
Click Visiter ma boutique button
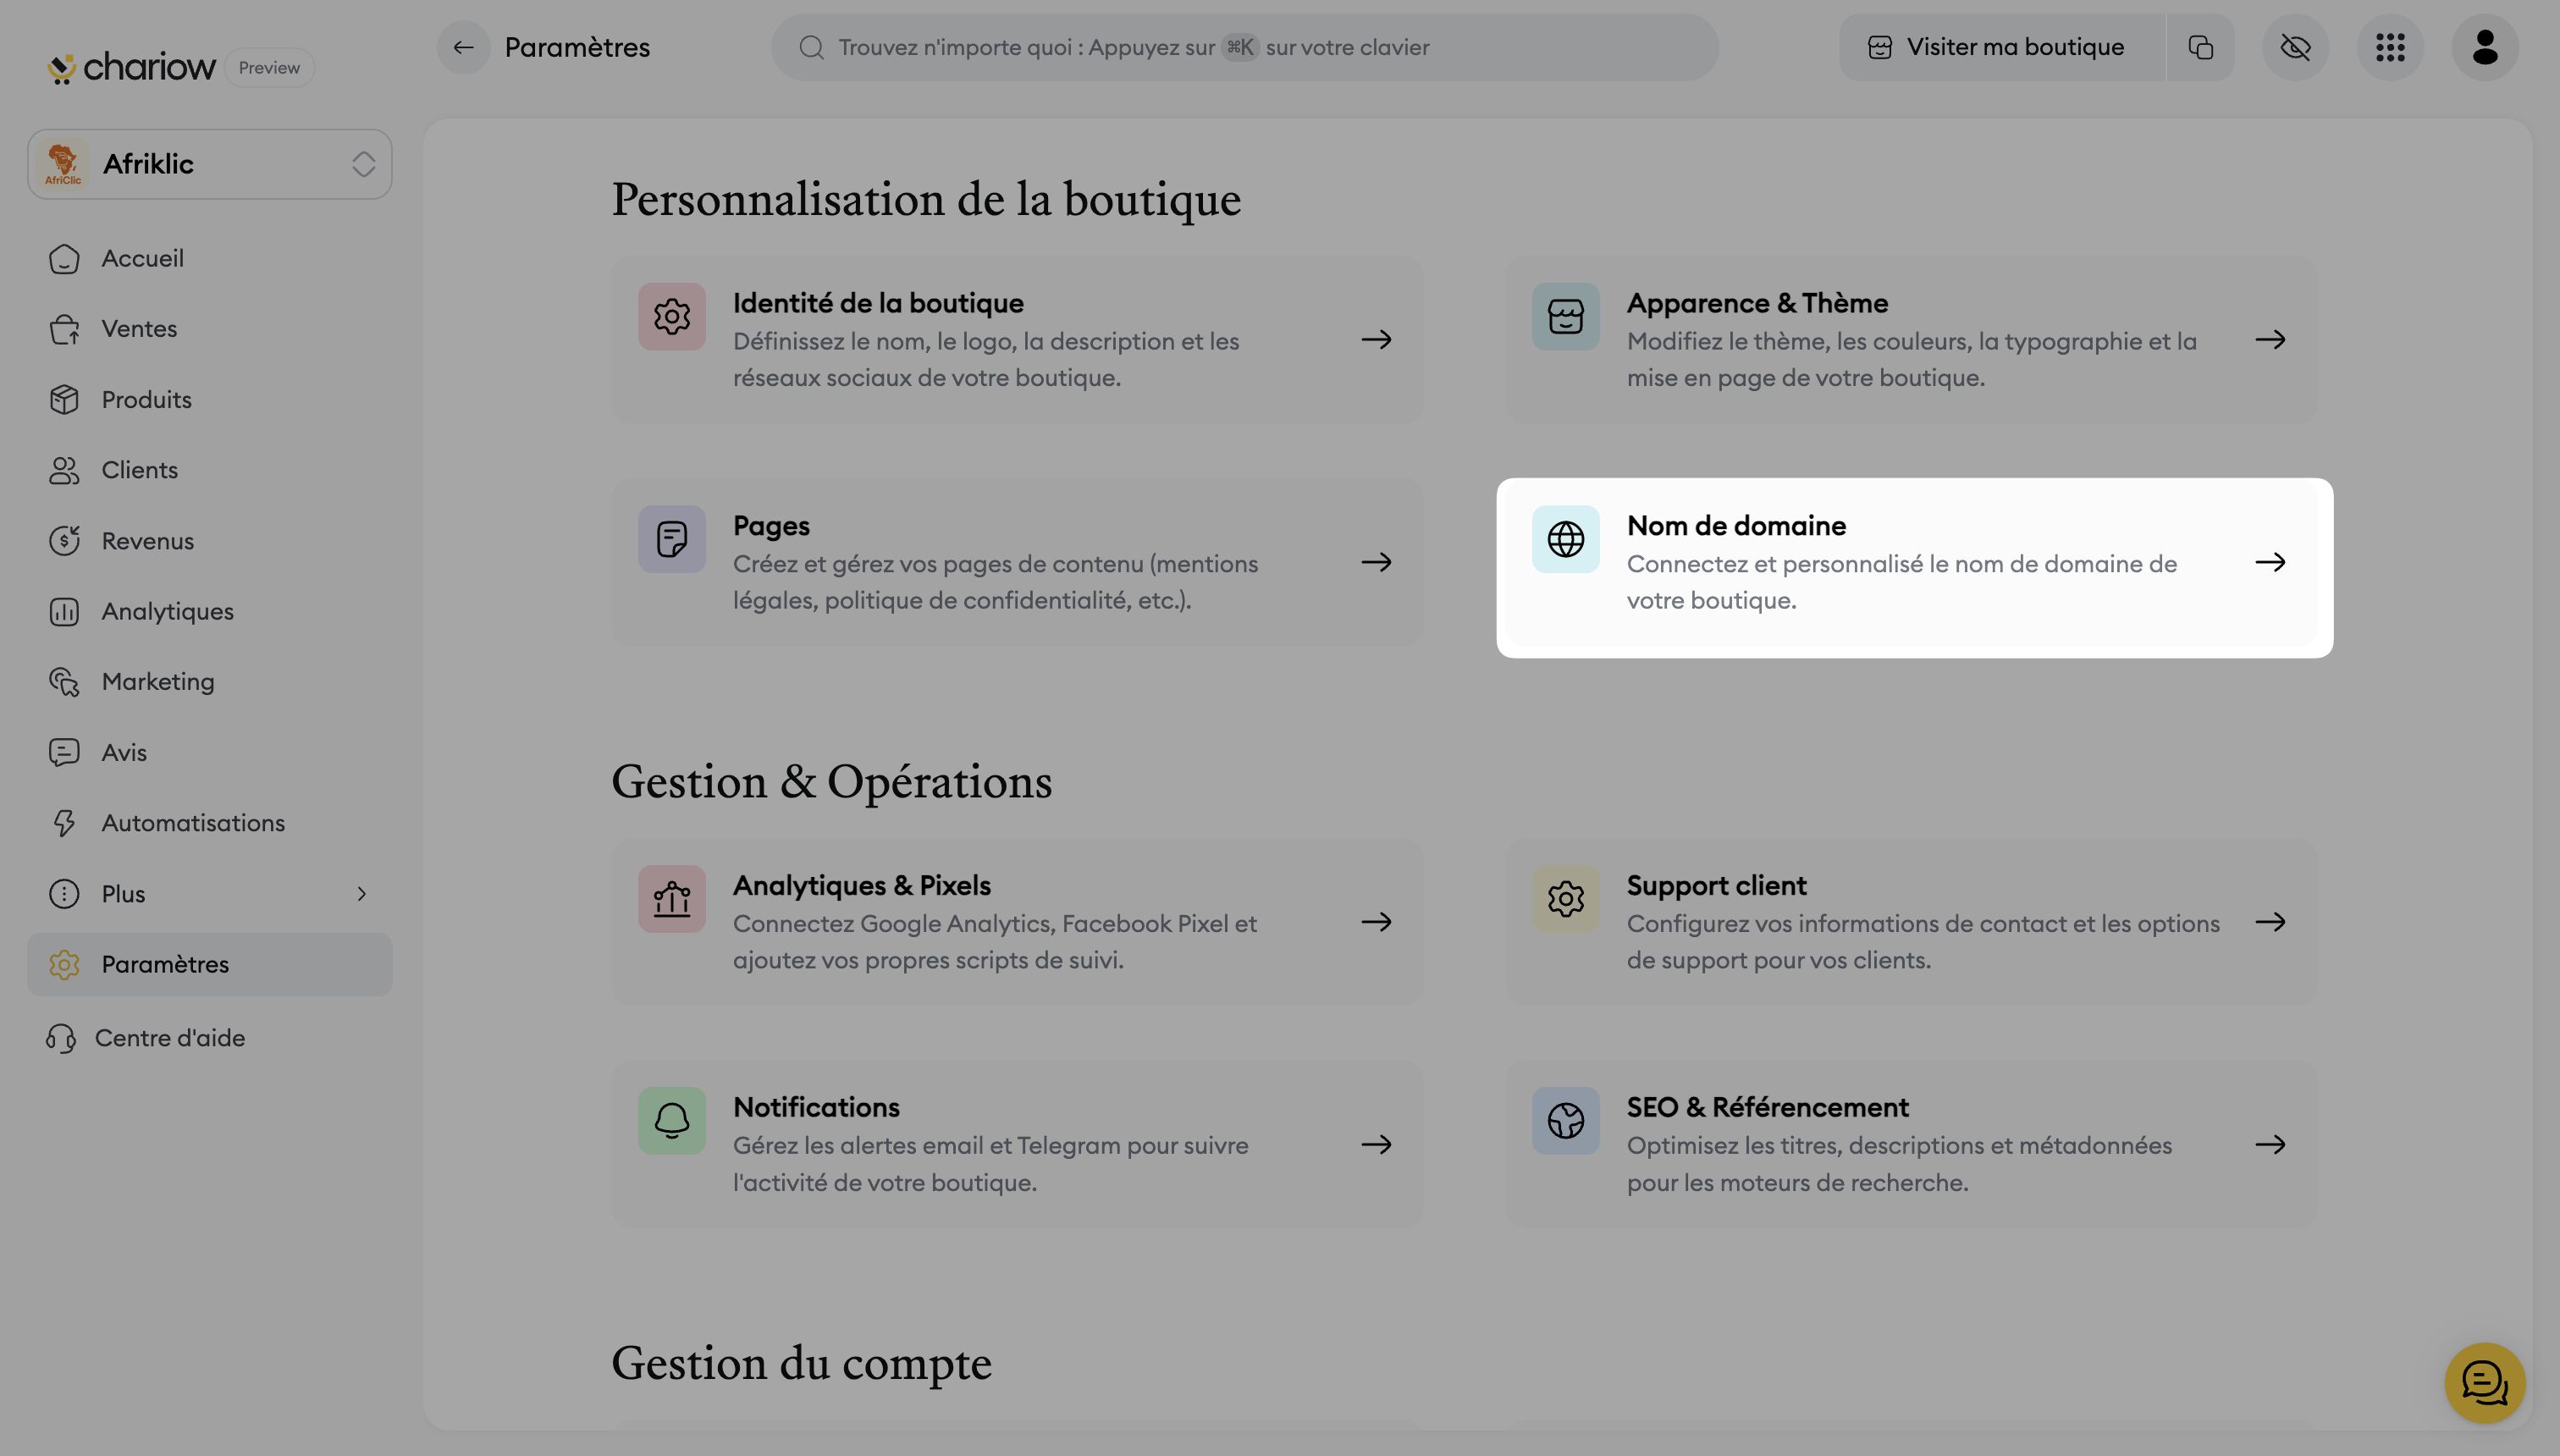(x=2000, y=47)
